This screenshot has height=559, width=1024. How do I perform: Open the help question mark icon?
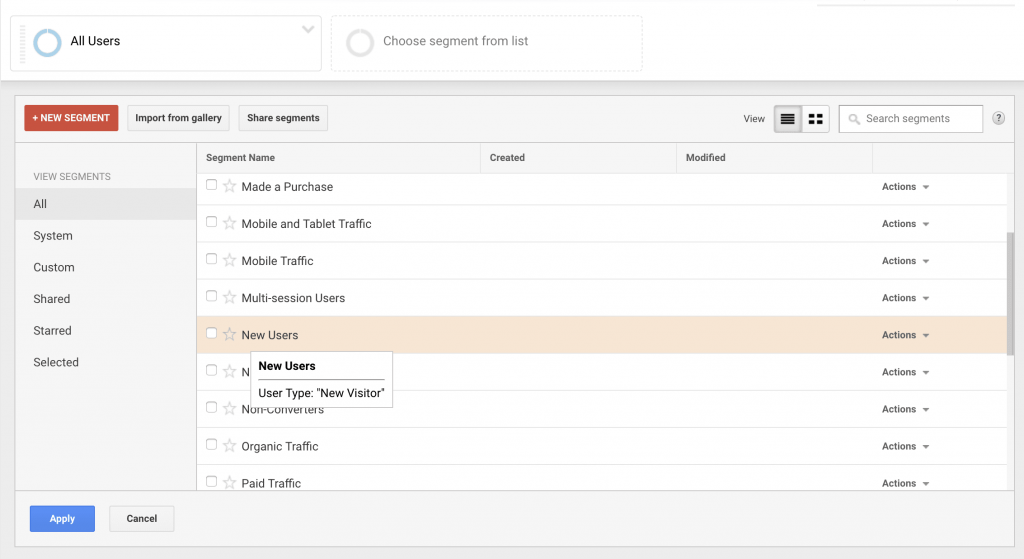click(x=999, y=118)
